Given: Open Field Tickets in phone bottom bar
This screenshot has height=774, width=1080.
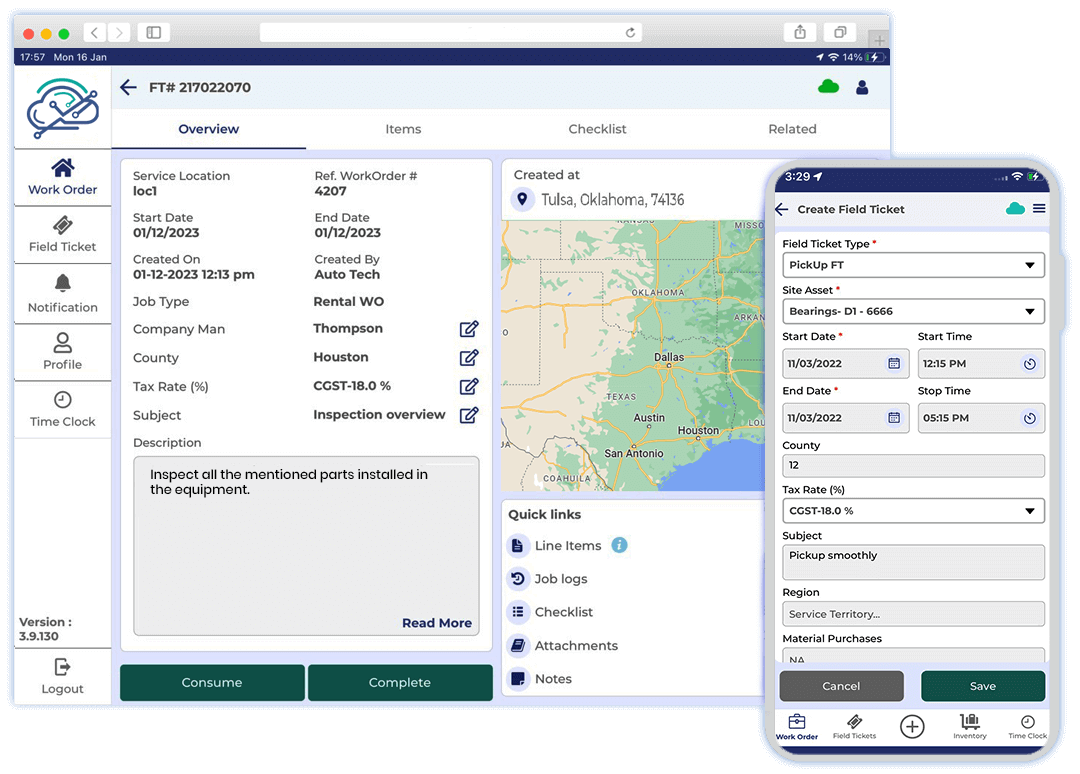Looking at the screenshot, I should click(854, 727).
